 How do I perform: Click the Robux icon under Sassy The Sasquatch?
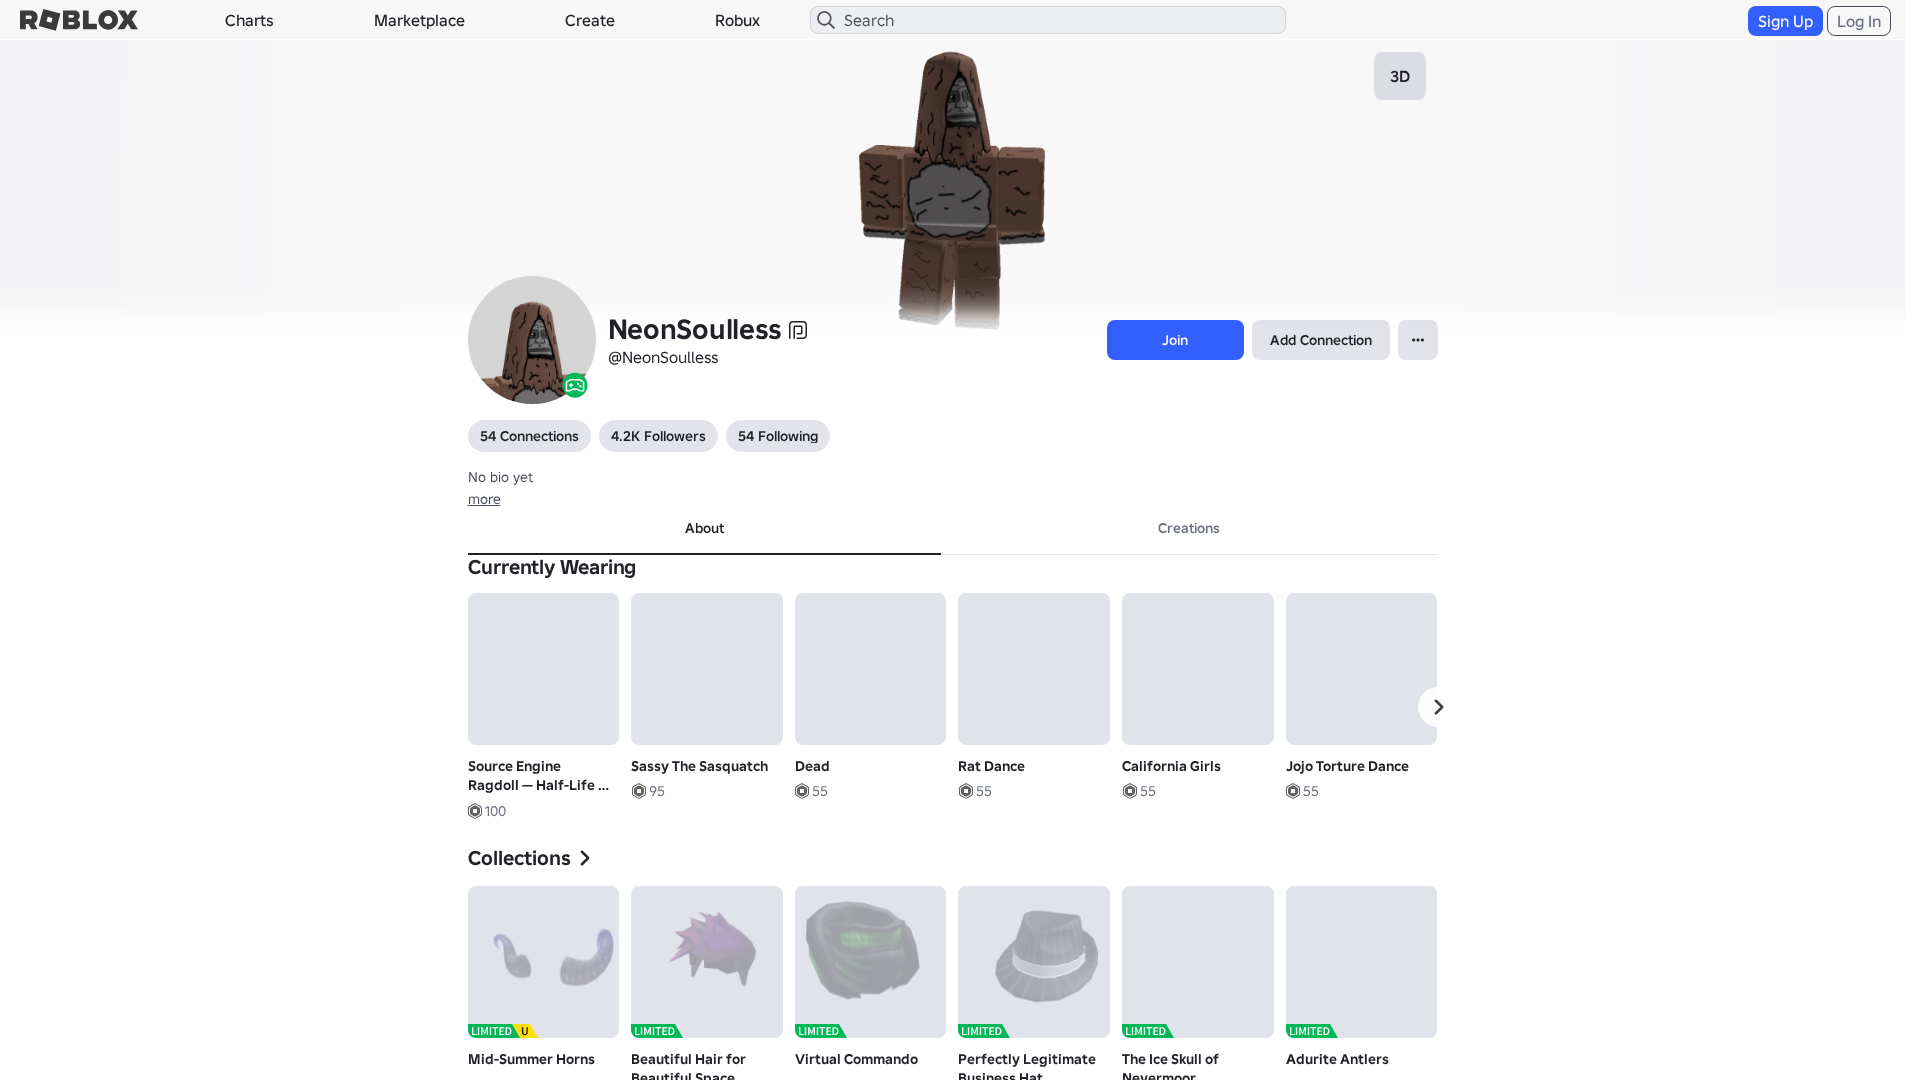click(639, 791)
